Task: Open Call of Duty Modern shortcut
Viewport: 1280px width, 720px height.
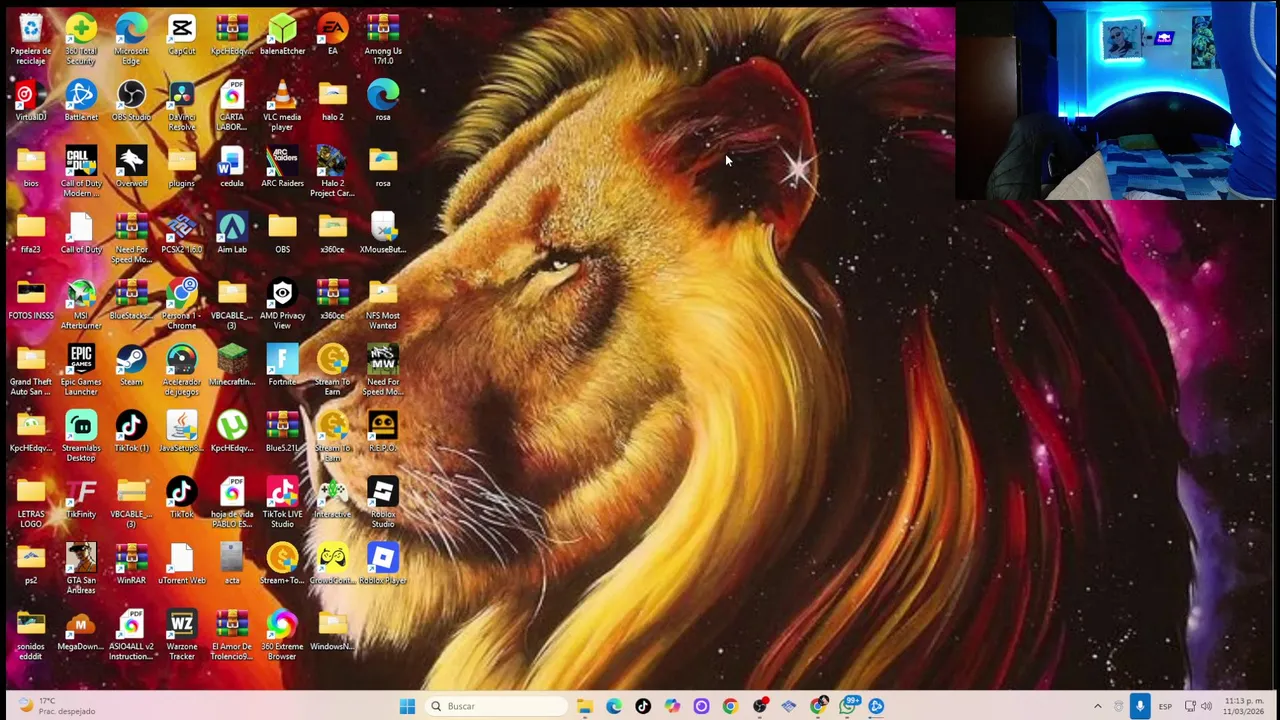Action: 81,171
